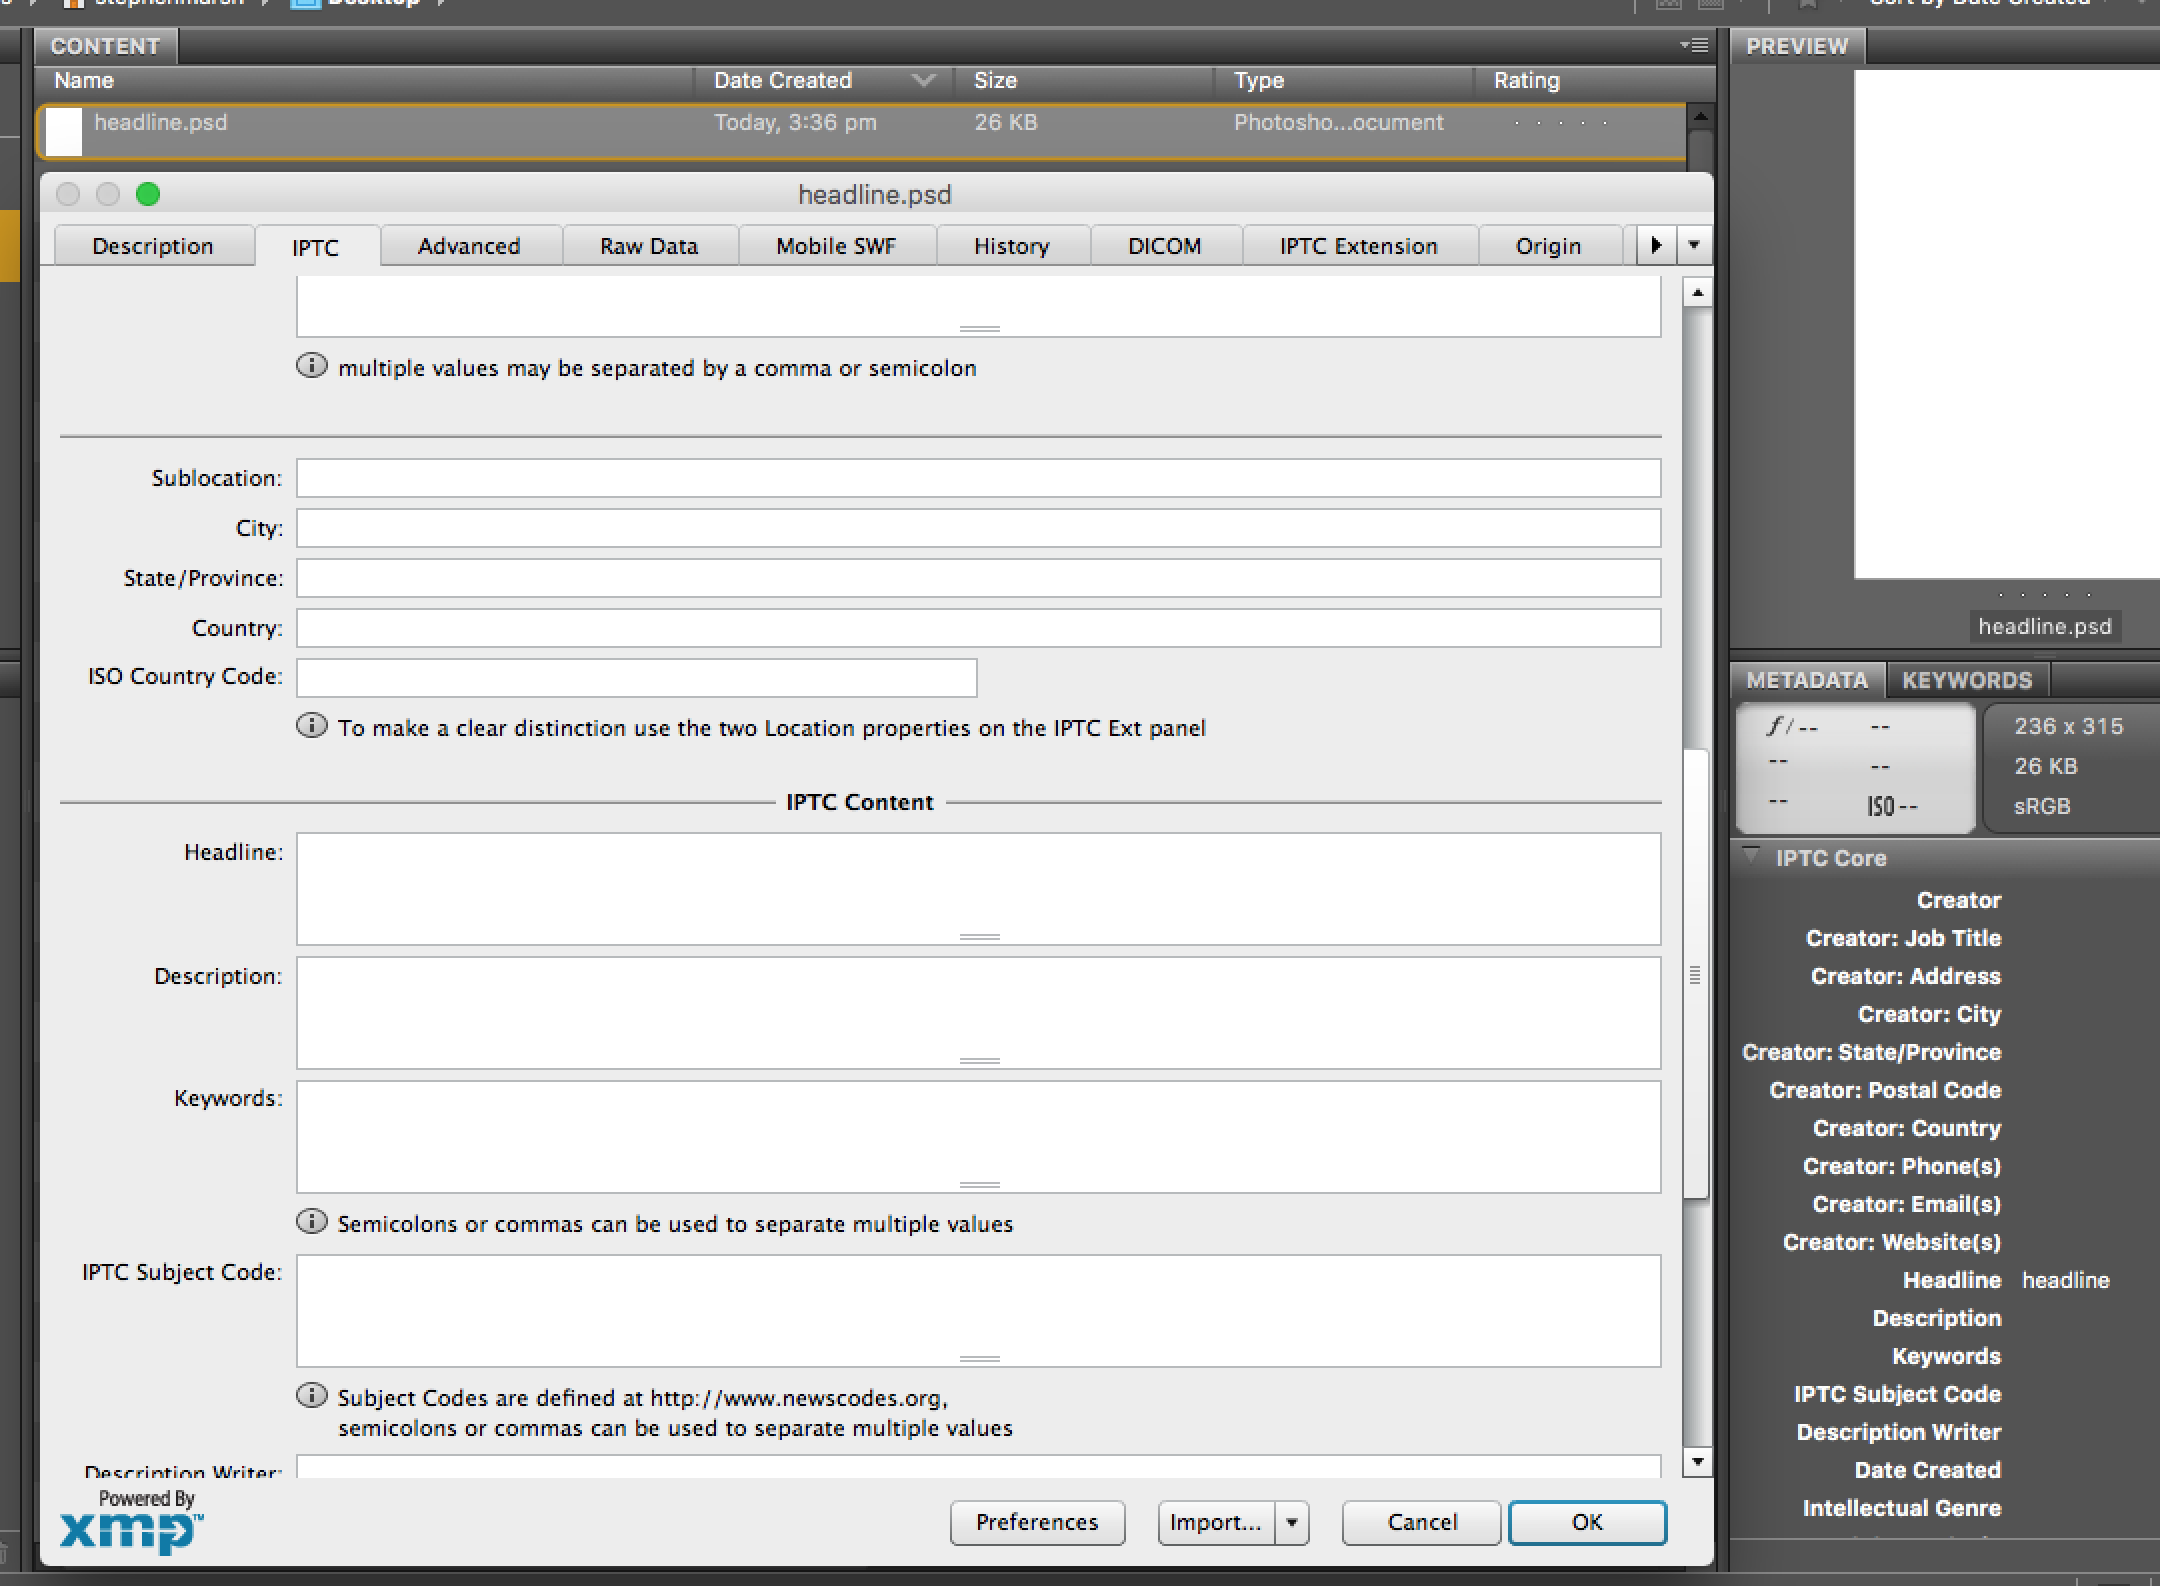2160x1586 pixels.
Task: Expand IPTC Core section in sidebar
Action: point(1752,857)
